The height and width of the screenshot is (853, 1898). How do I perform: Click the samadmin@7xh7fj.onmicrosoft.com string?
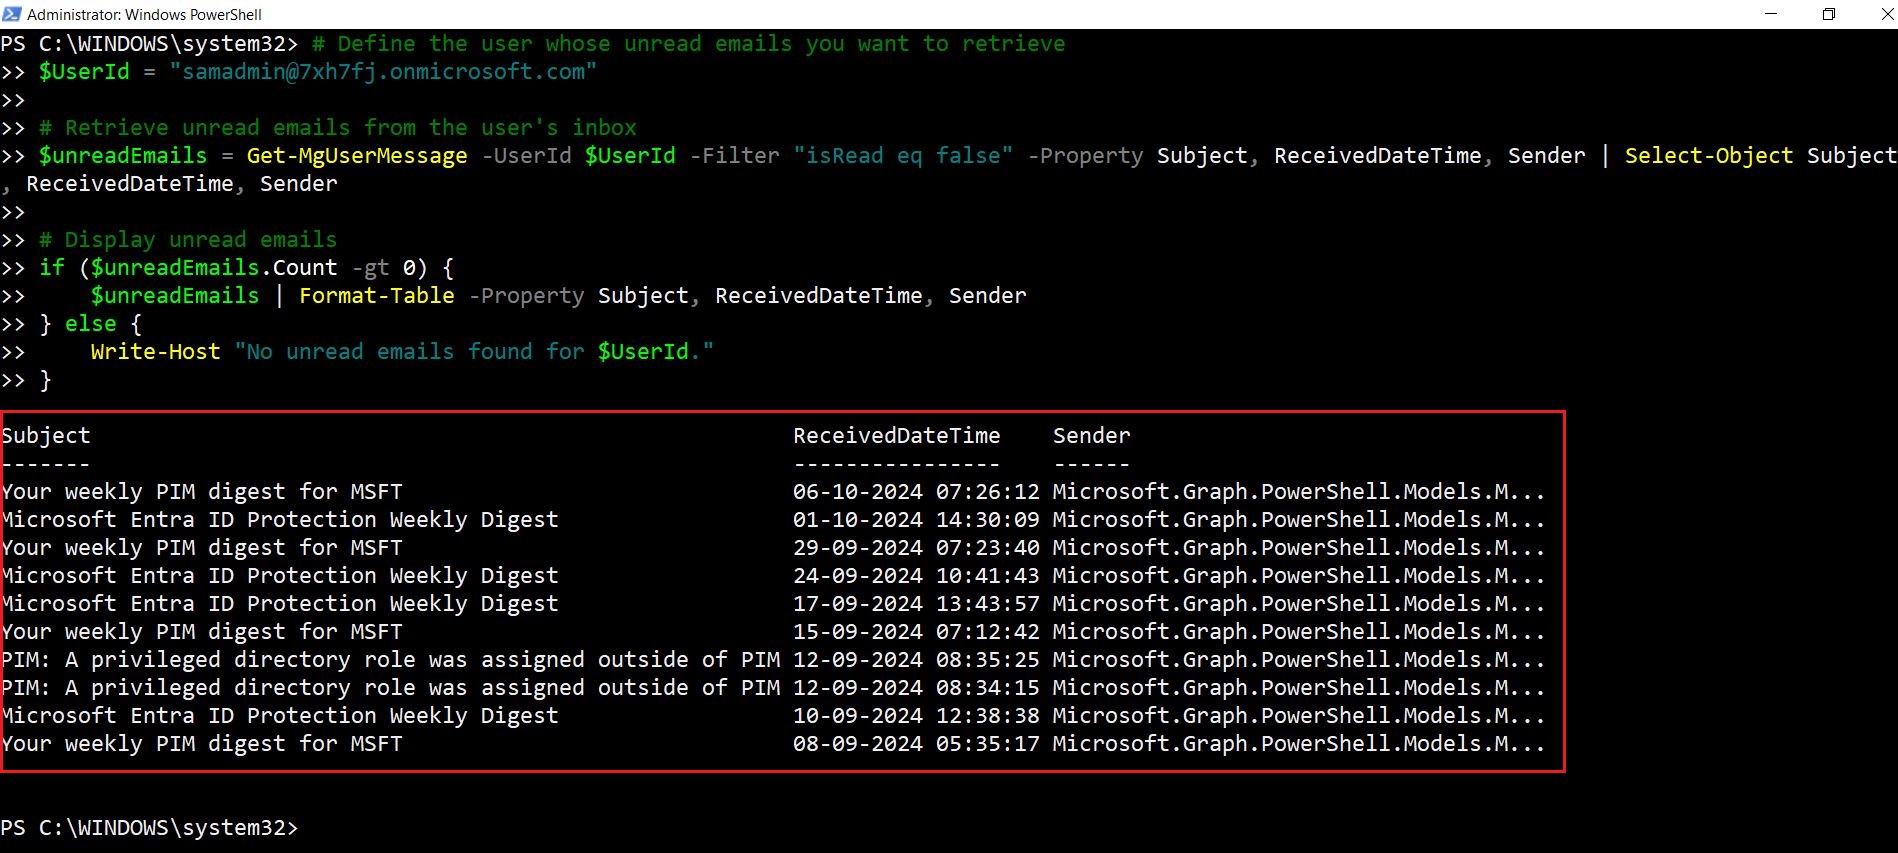coord(383,72)
